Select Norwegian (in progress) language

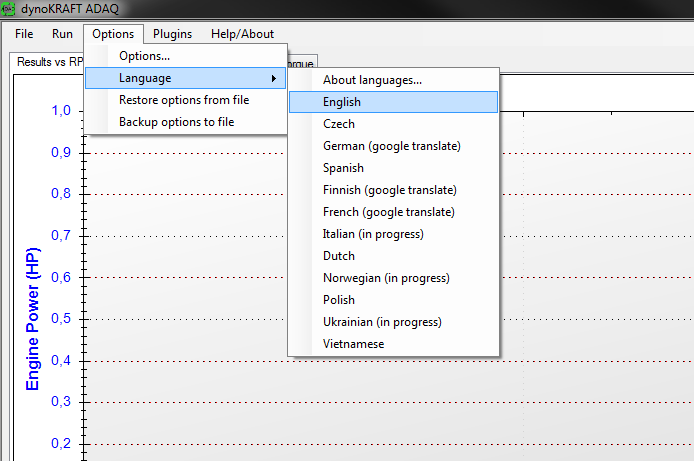(x=393, y=278)
